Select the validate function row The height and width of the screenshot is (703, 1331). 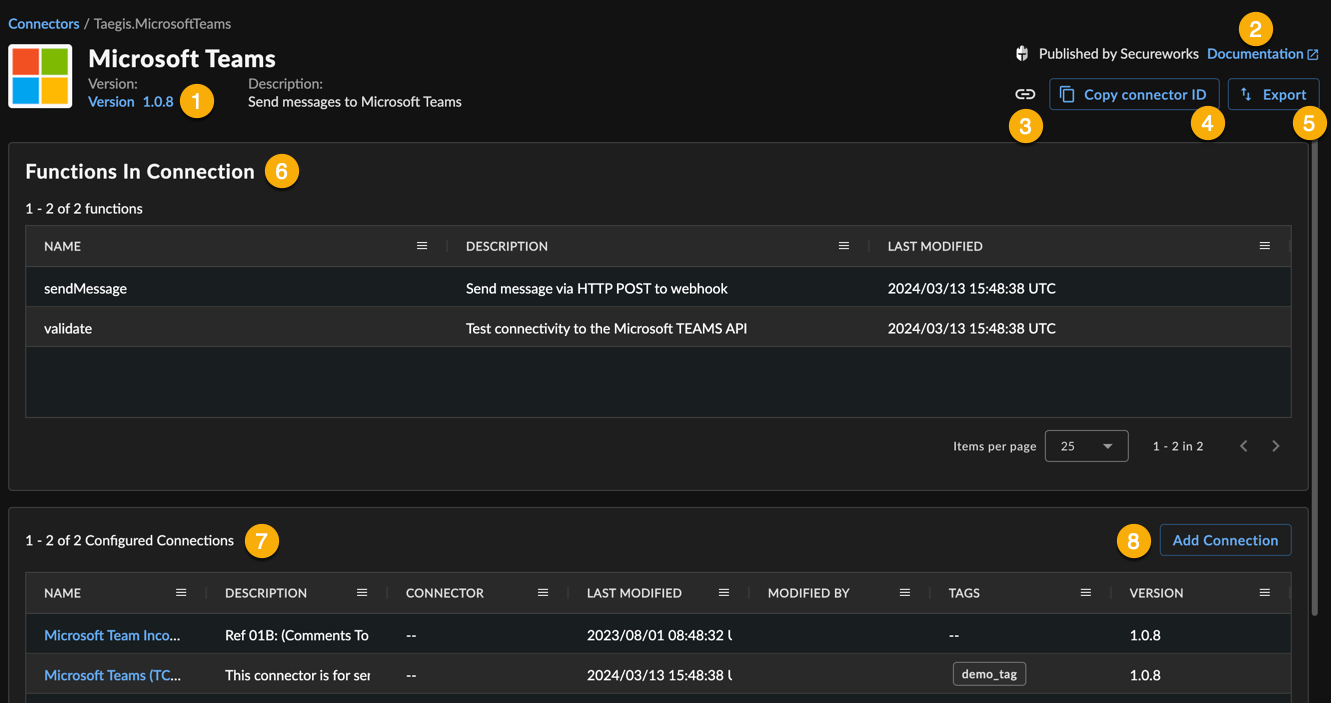pos(658,328)
